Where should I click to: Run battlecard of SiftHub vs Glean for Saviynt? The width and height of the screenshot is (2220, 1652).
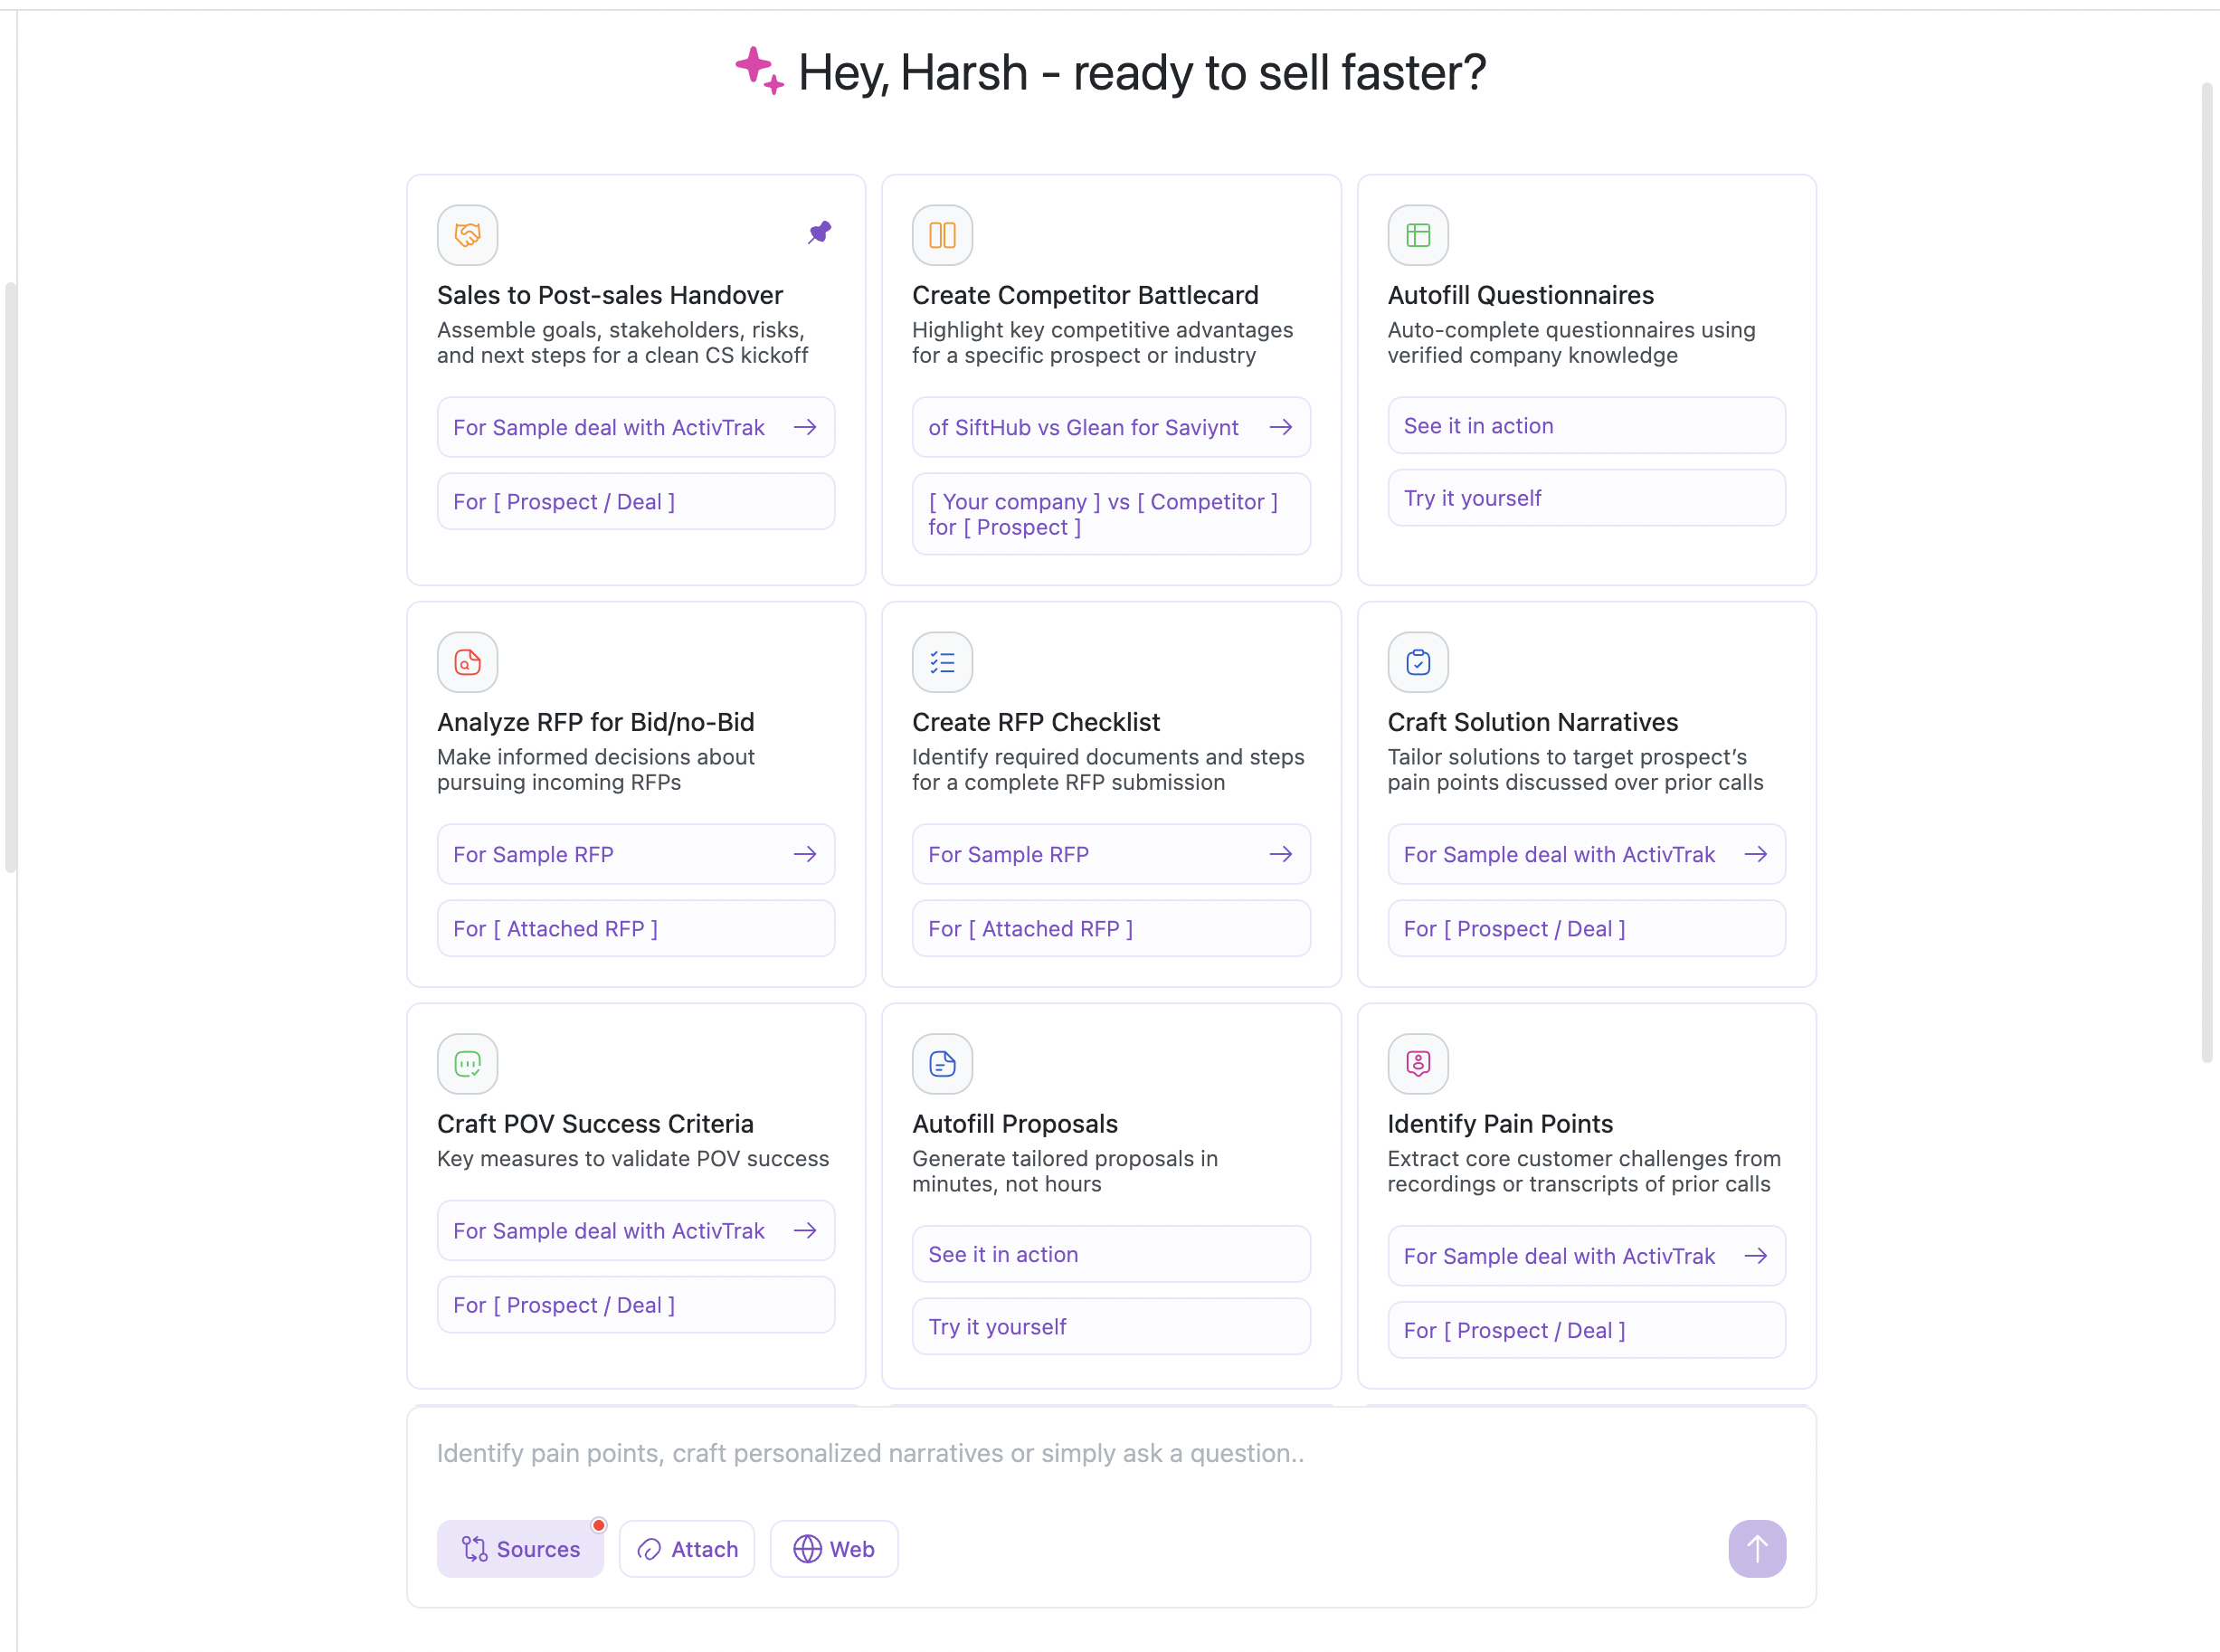click(1110, 427)
